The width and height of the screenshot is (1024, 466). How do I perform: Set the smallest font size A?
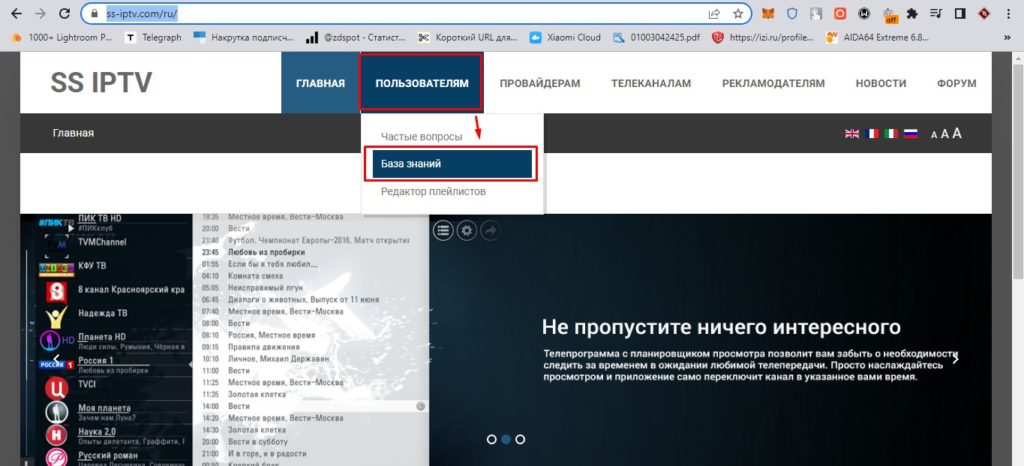(934, 135)
